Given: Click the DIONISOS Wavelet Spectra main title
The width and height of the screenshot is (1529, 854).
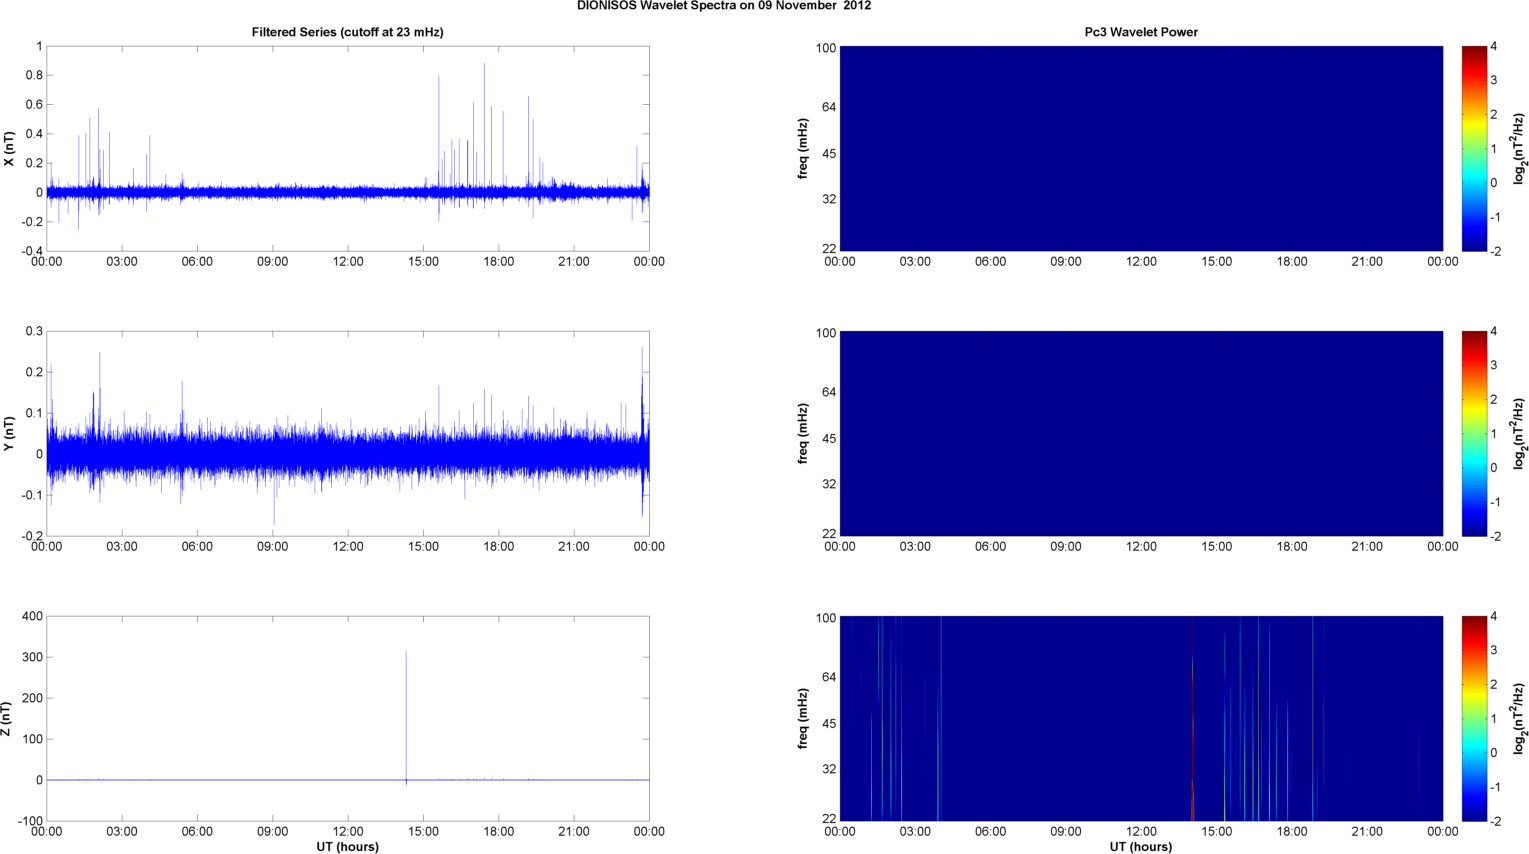Looking at the screenshot, I should (x=724, y=6).
